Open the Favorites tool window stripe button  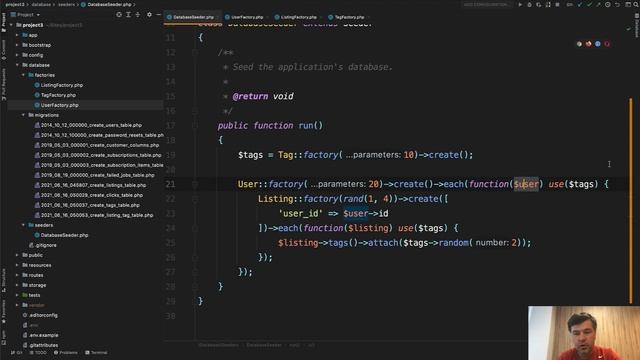(4, 312)
